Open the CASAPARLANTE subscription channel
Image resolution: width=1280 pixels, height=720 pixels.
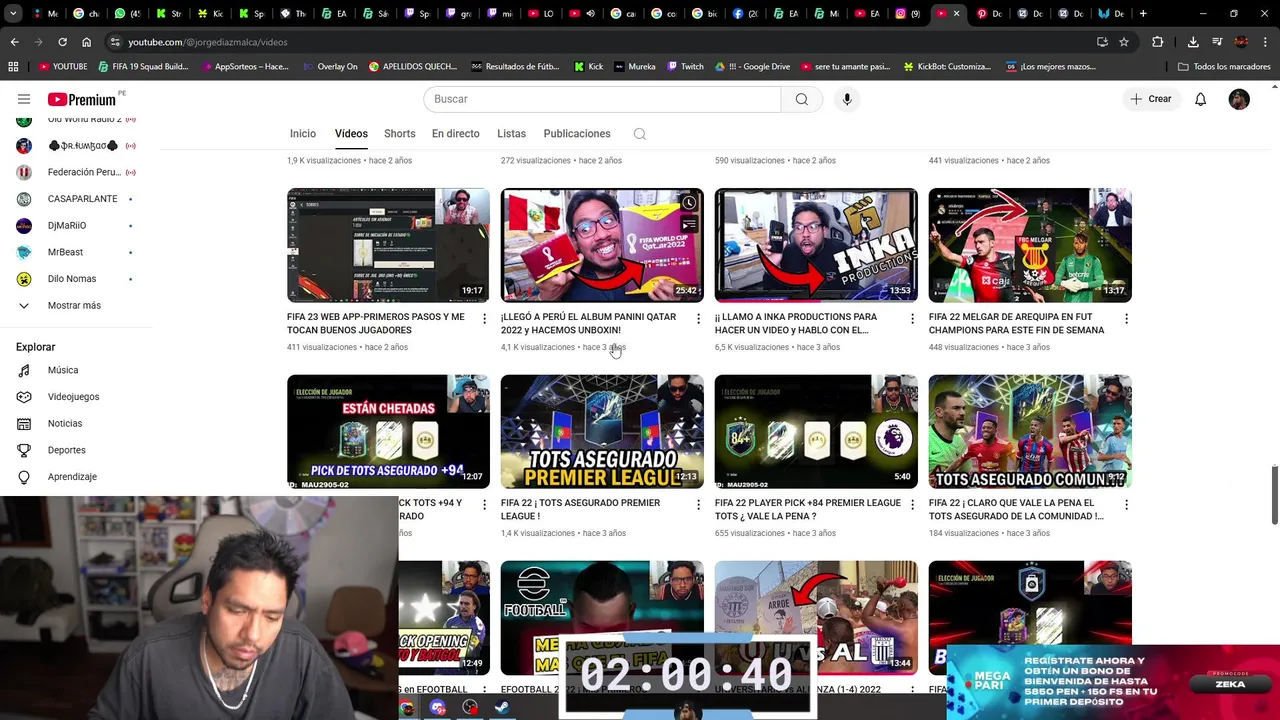pos(82,199)
